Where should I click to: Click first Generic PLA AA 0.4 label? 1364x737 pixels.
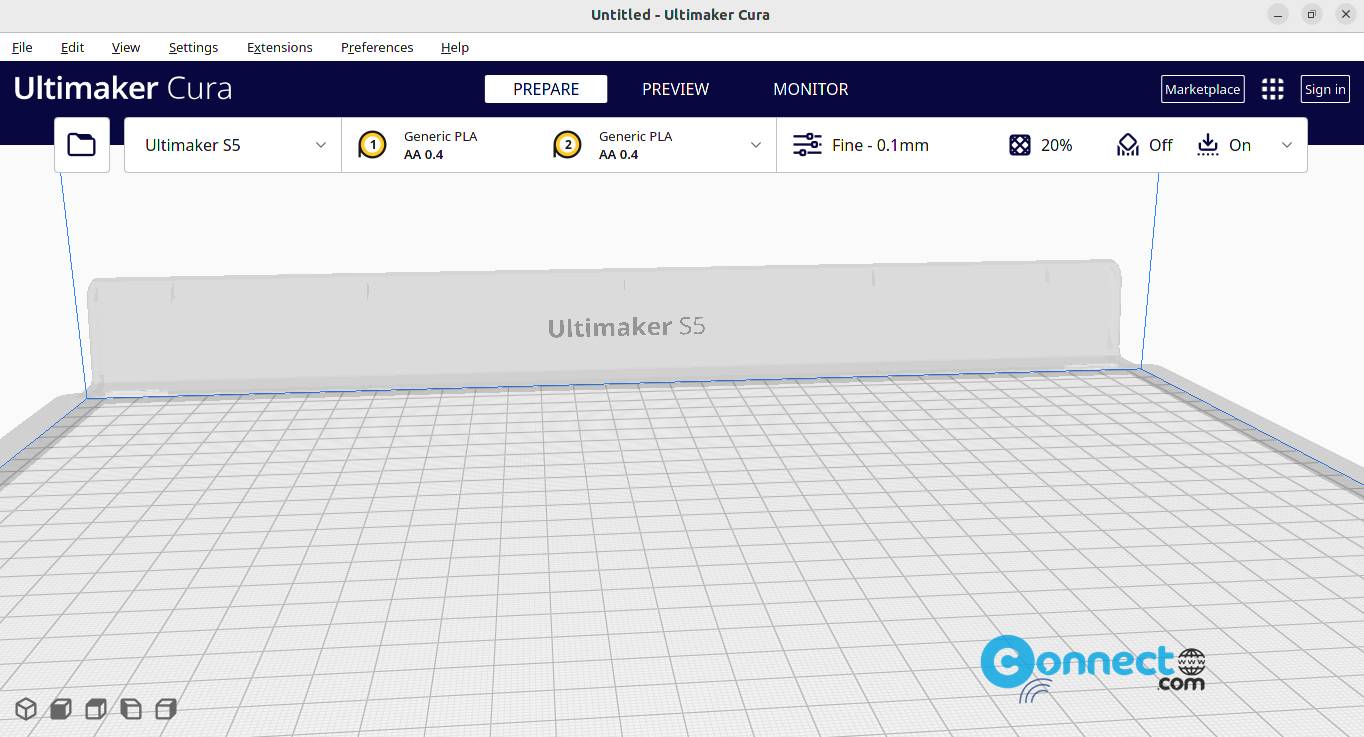point(440,145)
